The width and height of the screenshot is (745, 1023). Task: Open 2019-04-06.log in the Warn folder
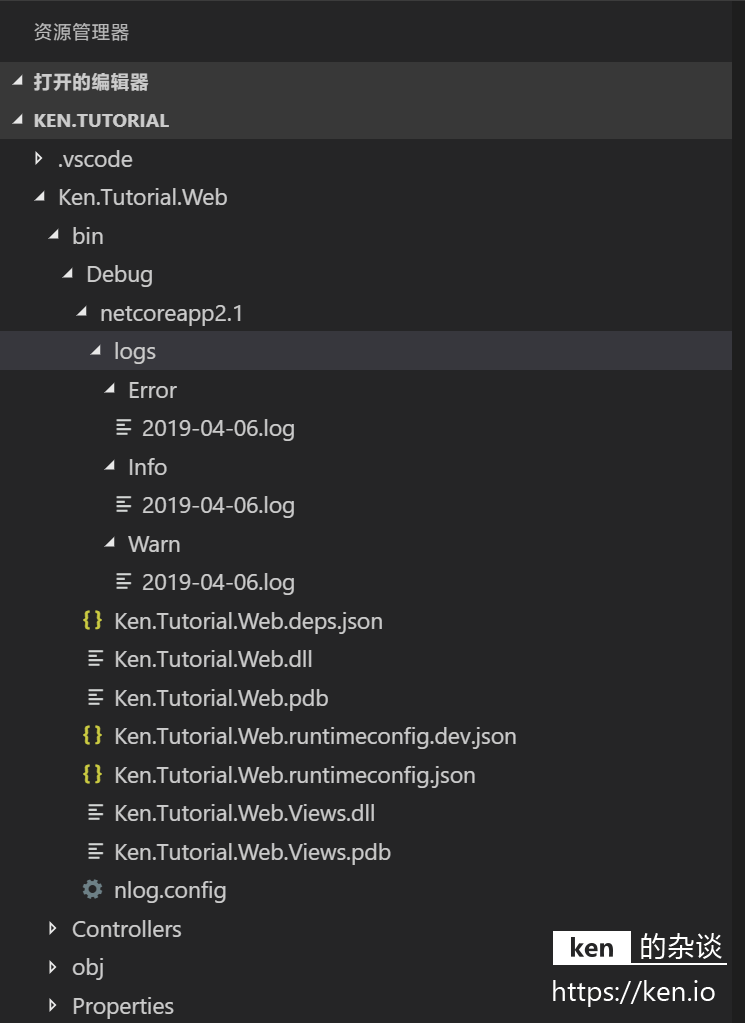[218, 582]
